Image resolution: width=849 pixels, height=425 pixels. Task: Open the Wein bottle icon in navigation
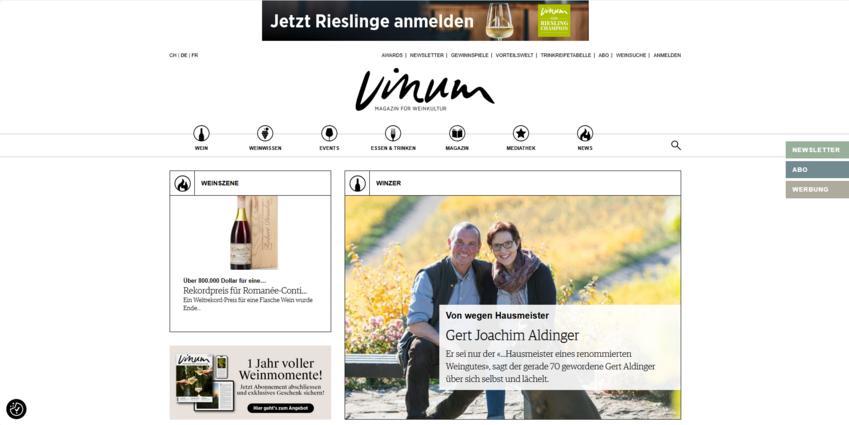click(x=201, y=133)
